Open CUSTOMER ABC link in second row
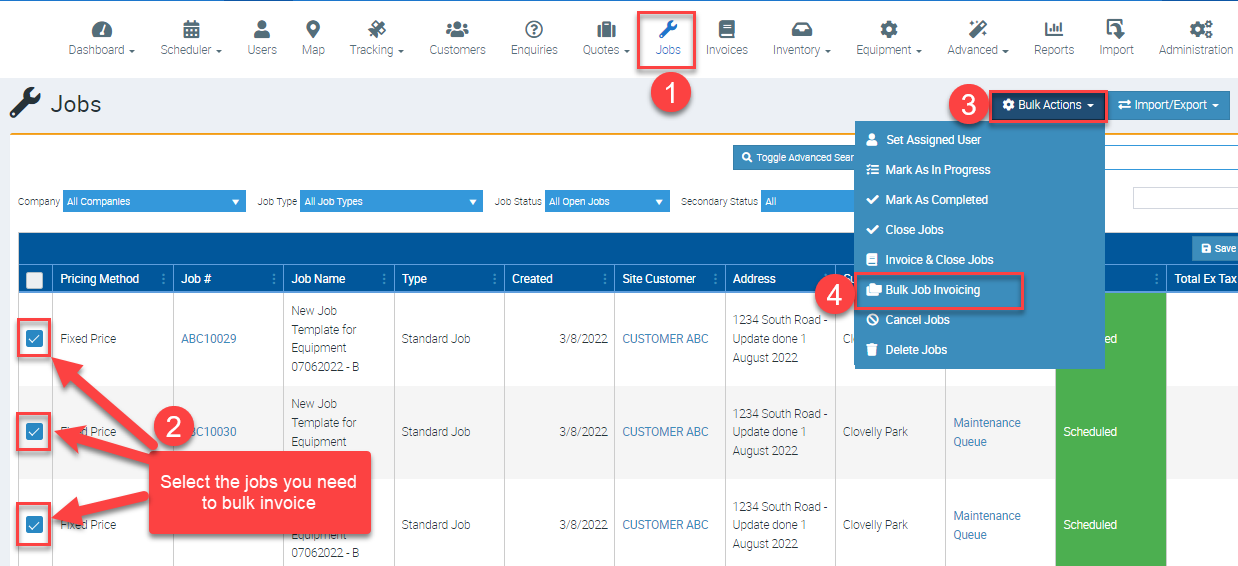 (665, 432)
